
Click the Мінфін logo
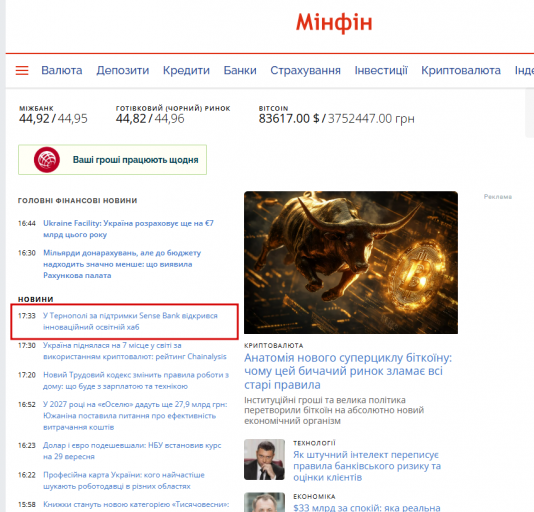[x=334, y=23]
